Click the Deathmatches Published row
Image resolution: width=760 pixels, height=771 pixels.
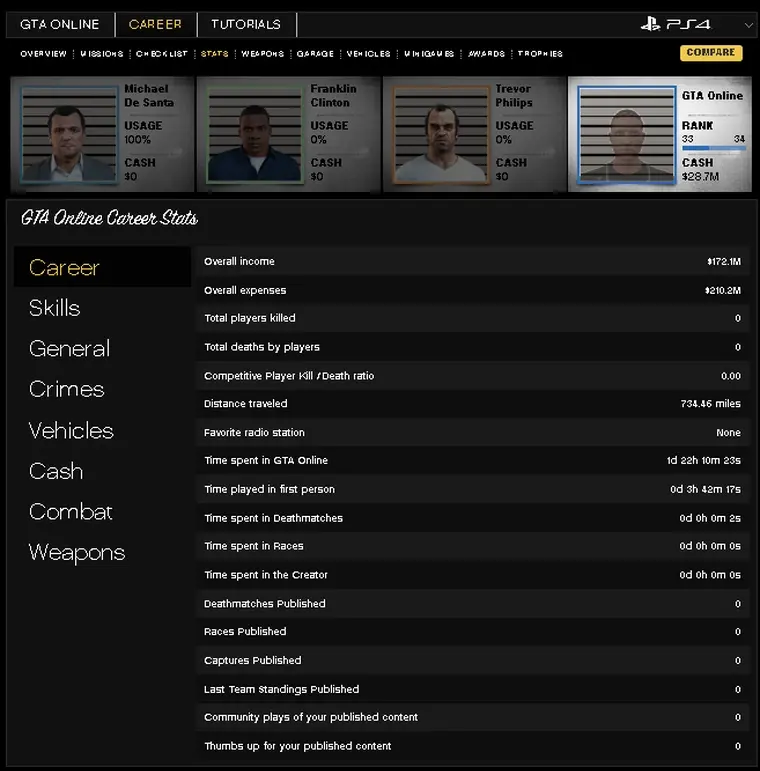pos(473,604)
